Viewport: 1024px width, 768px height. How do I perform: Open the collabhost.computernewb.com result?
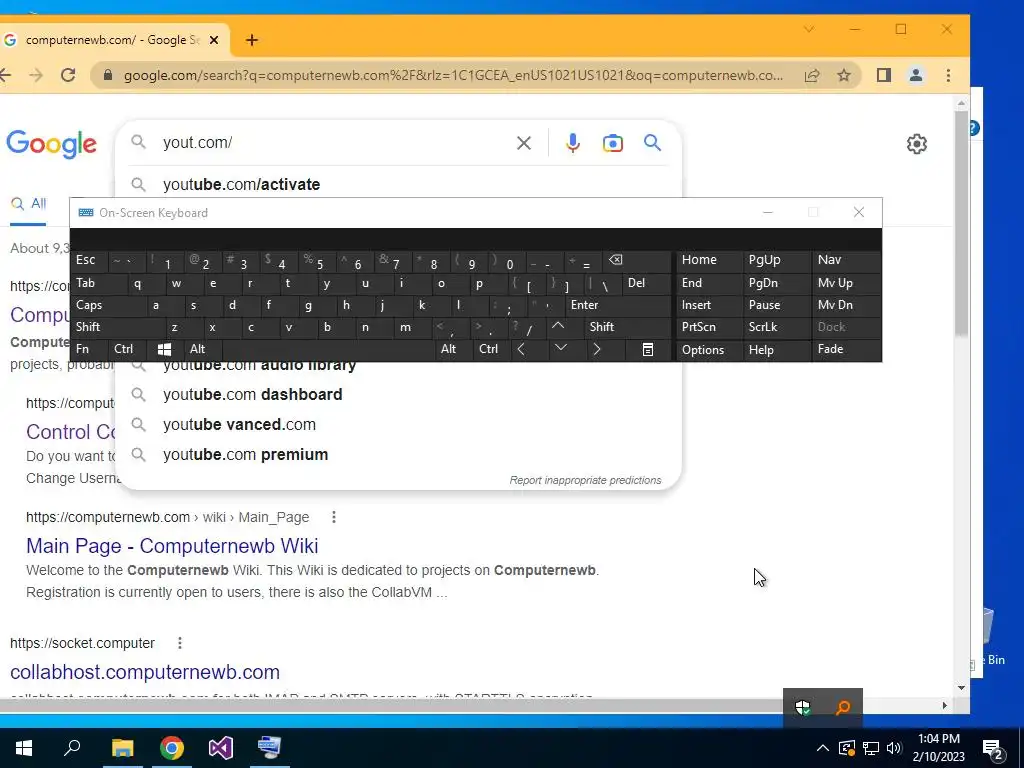coord(145,672)
